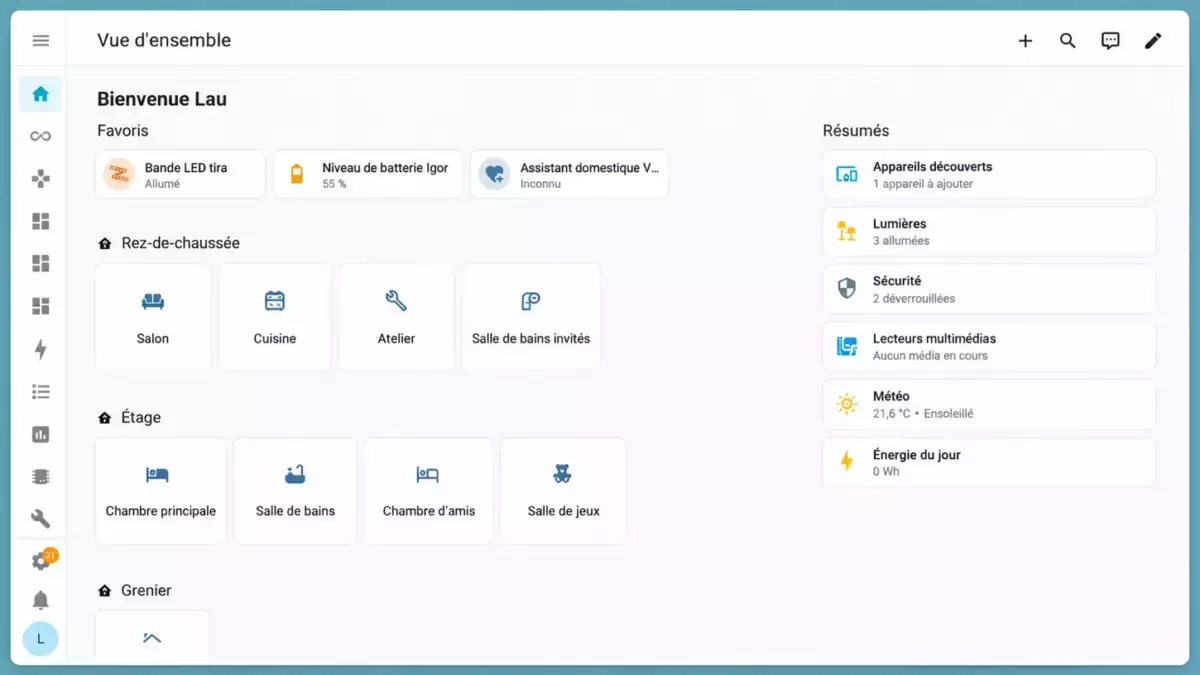Click the "Bande LED tira" label
Viewport: 1200px width, 675px height.
[186, 168]
